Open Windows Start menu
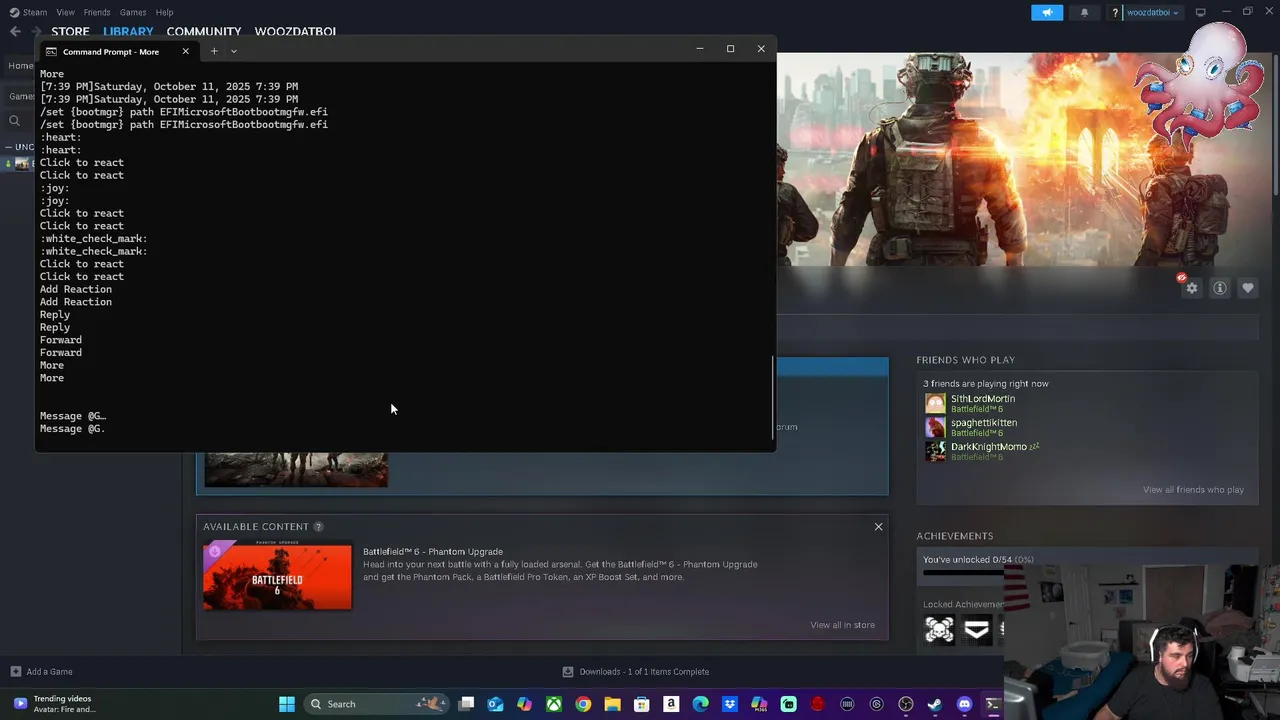 pyautogui.click(x=287, y=704)
